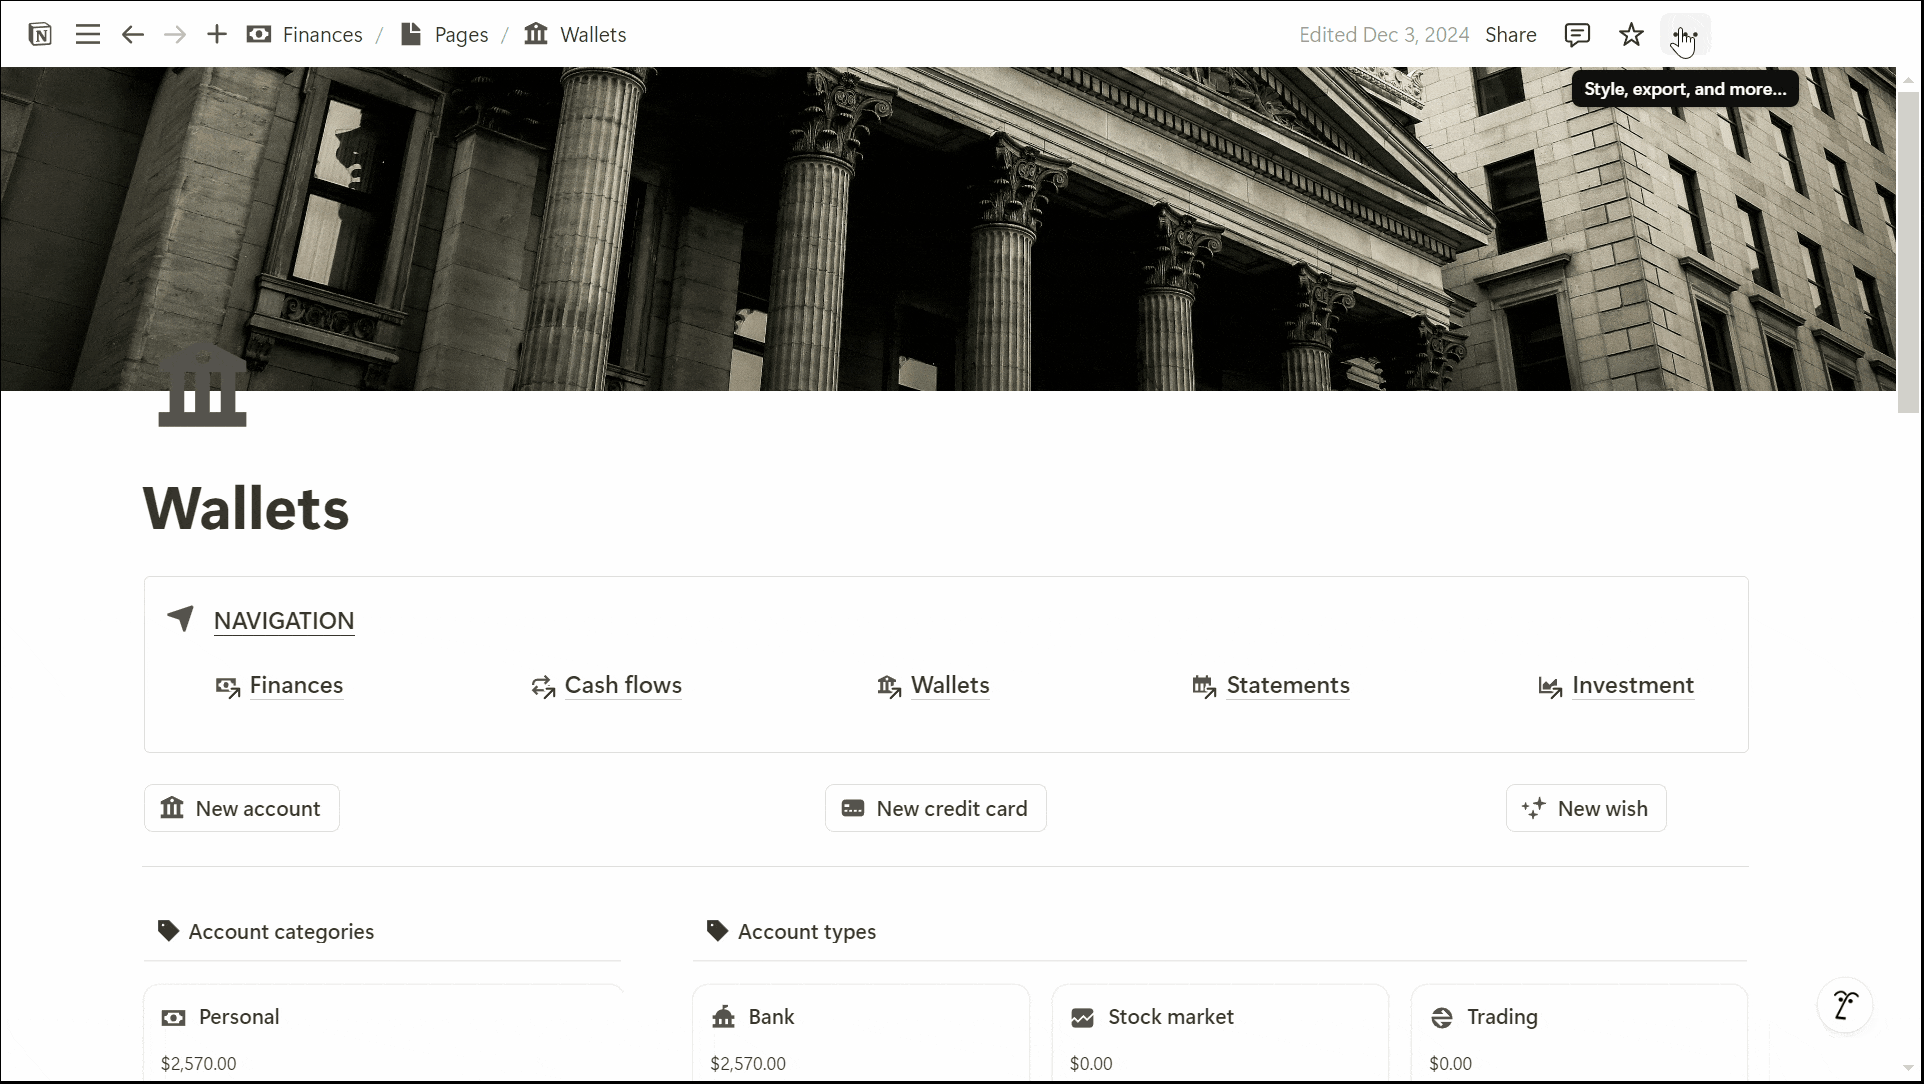Select the Wallets breadcrumb
The width and height of the screenshot is (1924, 1084).
coord(576,35)
